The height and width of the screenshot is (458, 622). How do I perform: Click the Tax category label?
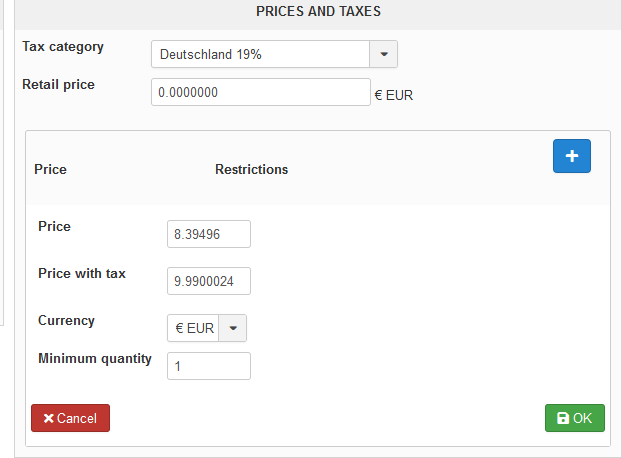[63, 47]
